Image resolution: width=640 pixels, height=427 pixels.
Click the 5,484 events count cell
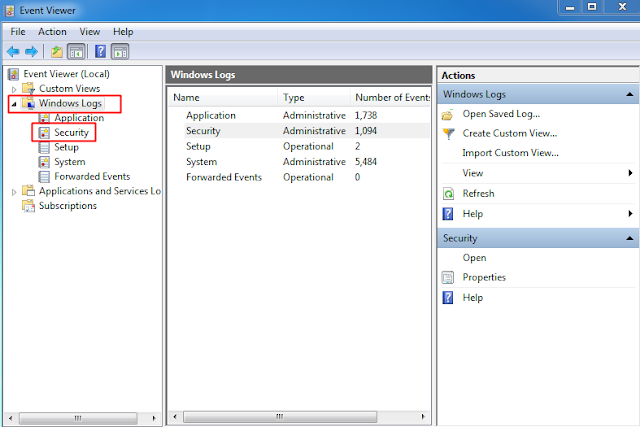point(365,162)
